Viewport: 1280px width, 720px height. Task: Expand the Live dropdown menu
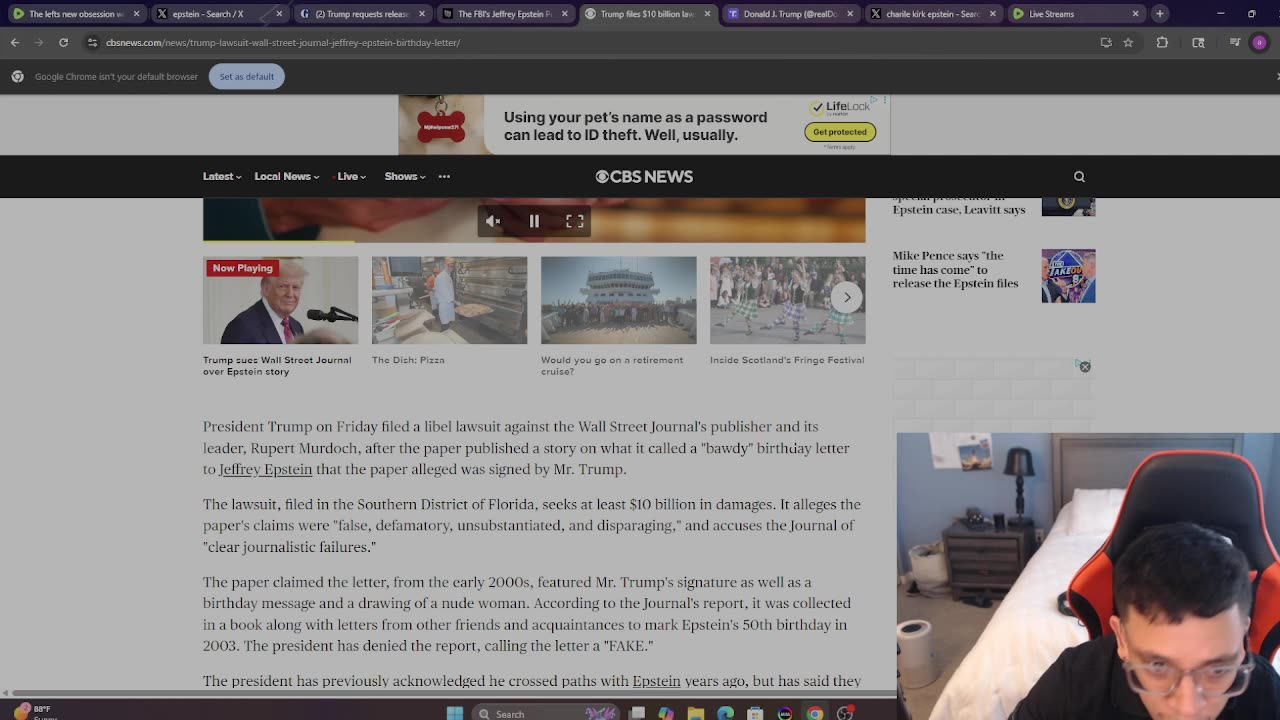(x=351, y=176)
